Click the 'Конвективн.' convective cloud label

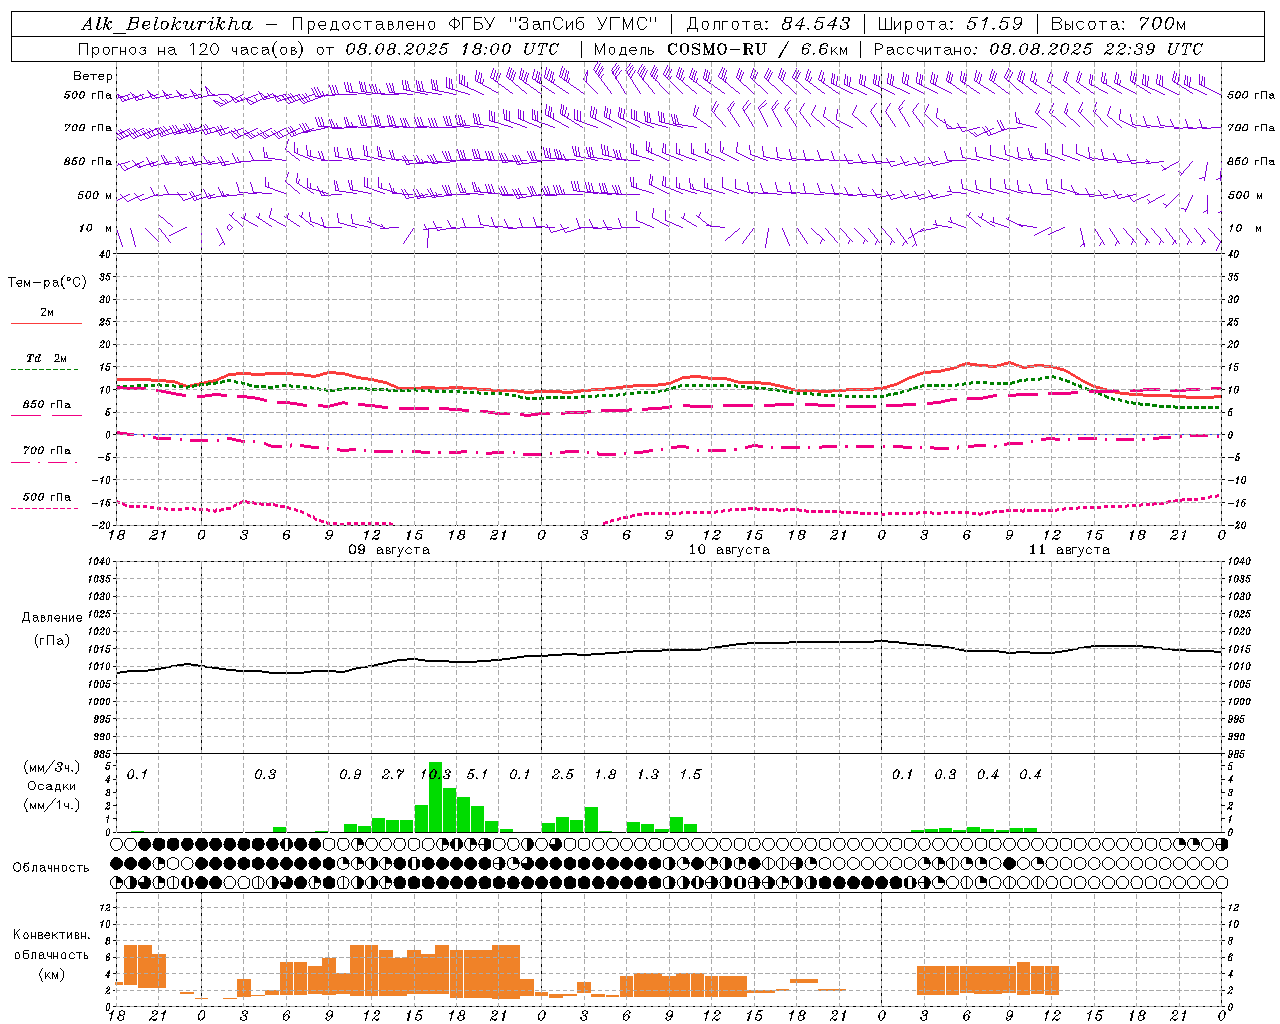coord(51,935)
